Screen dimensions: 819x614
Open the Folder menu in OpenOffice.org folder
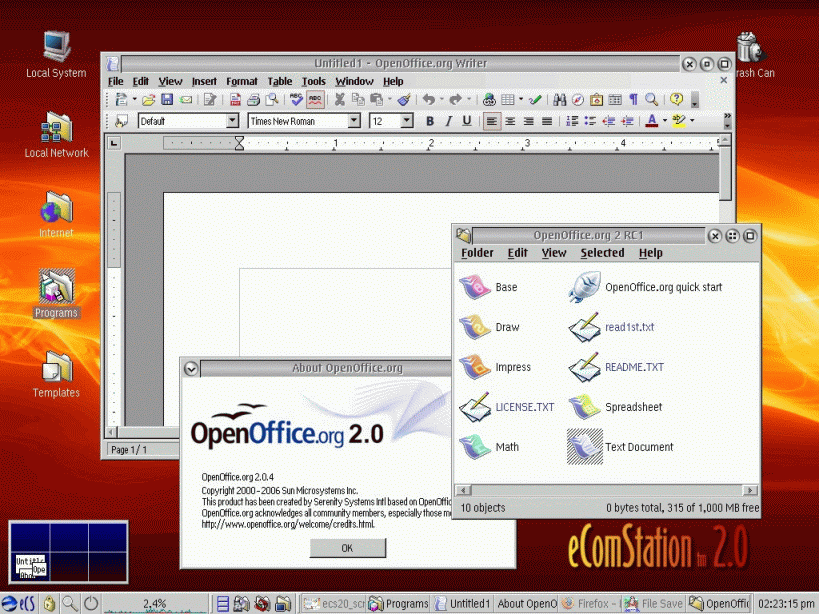pyautogui.click(x=477, y=253)
